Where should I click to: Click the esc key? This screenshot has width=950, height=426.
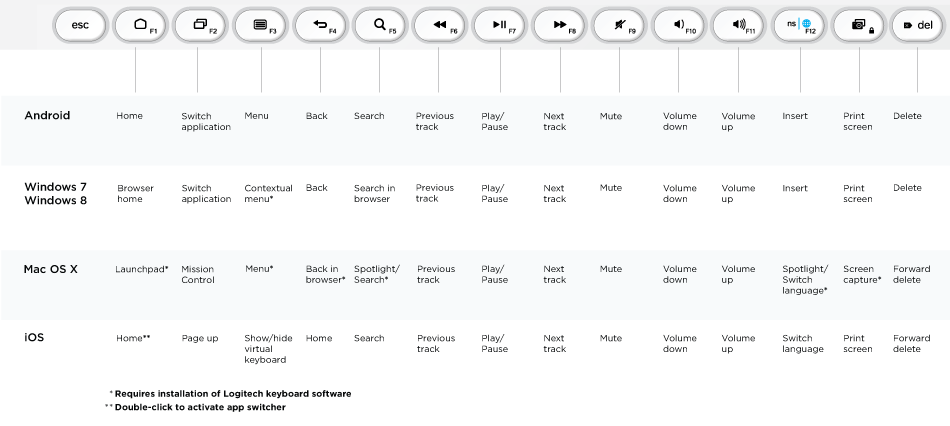(x=80, y=25)
